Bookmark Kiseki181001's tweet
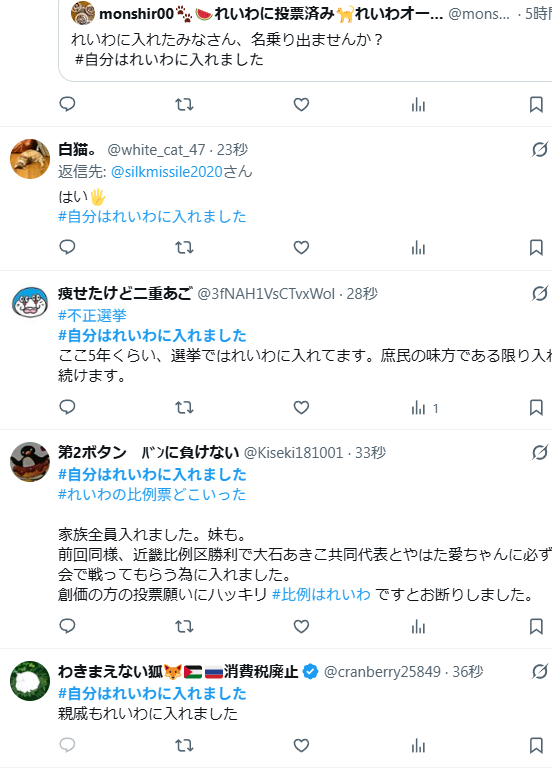552x769 pixels. tap(536, 626)
